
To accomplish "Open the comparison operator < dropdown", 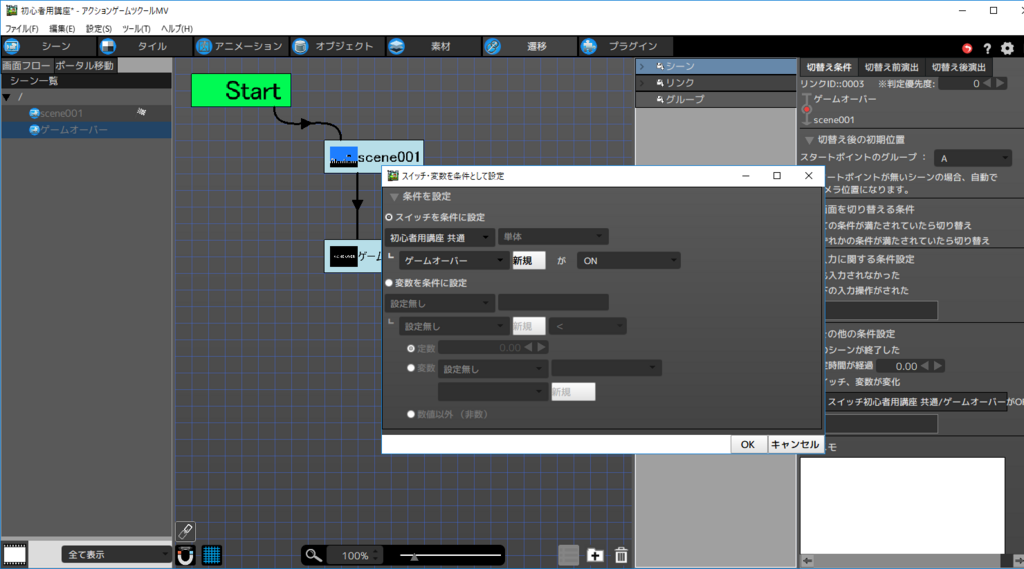I will point(588,326).
